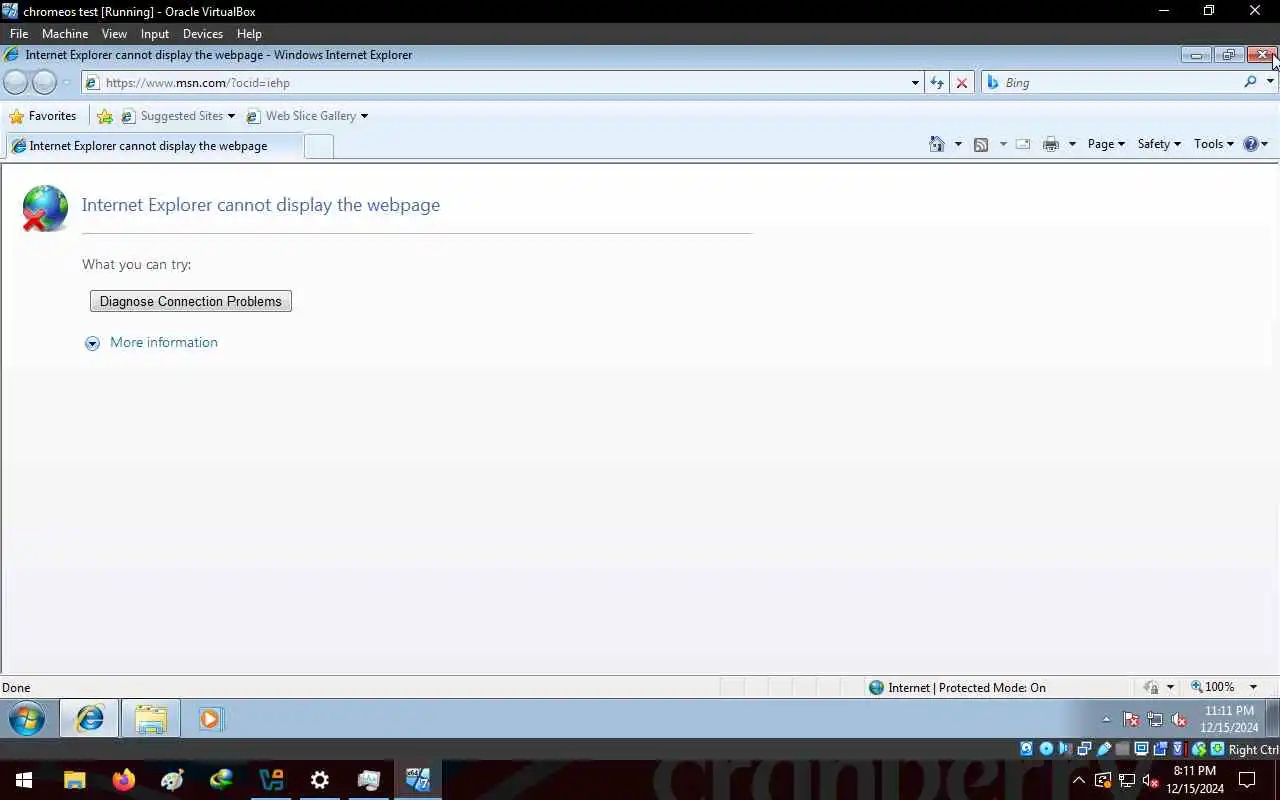
Task: Open the VirtualBox Machine menu
Action: 65,33
